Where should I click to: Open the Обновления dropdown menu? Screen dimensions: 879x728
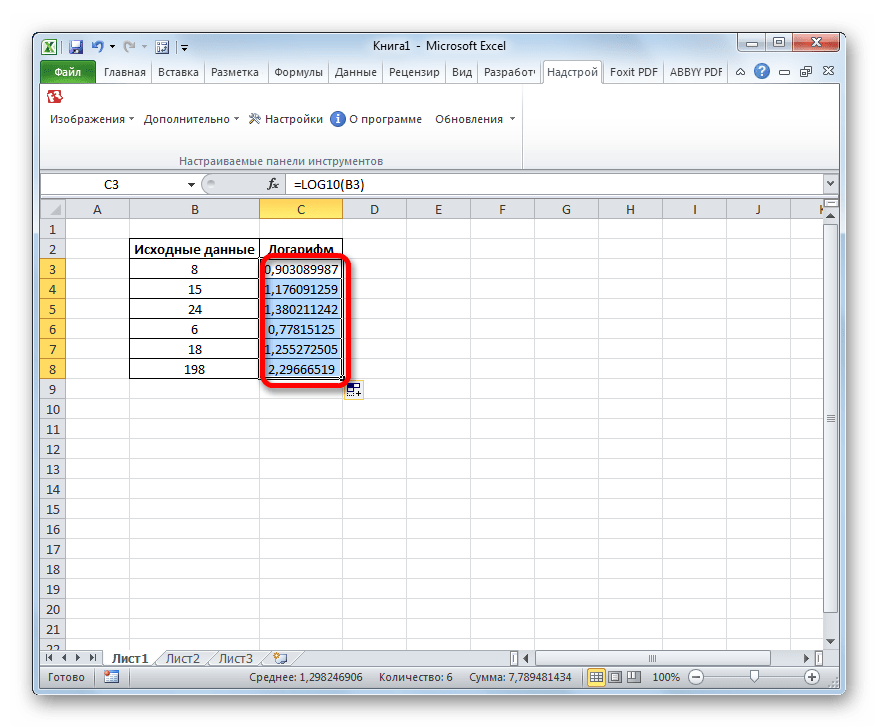(475, 119)
